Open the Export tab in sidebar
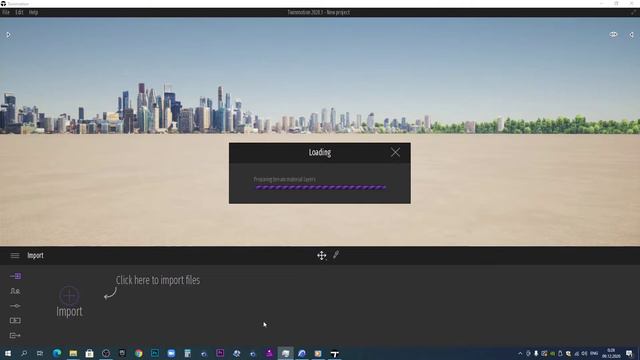Image resolution: width=640 pixels, height=360 pixels. click(15, 336)
